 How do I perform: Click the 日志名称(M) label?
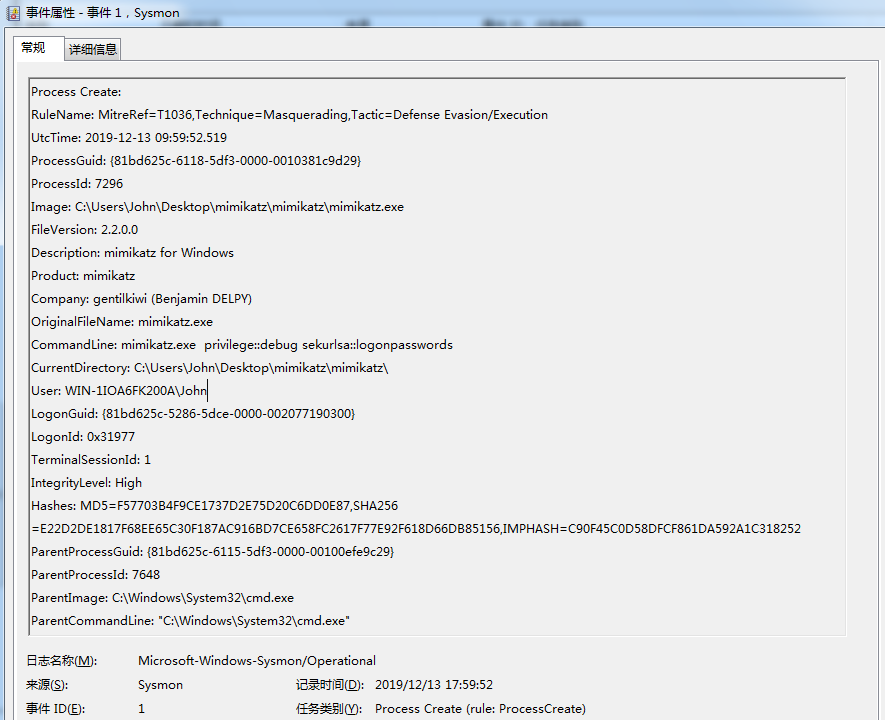pos(62,661)
